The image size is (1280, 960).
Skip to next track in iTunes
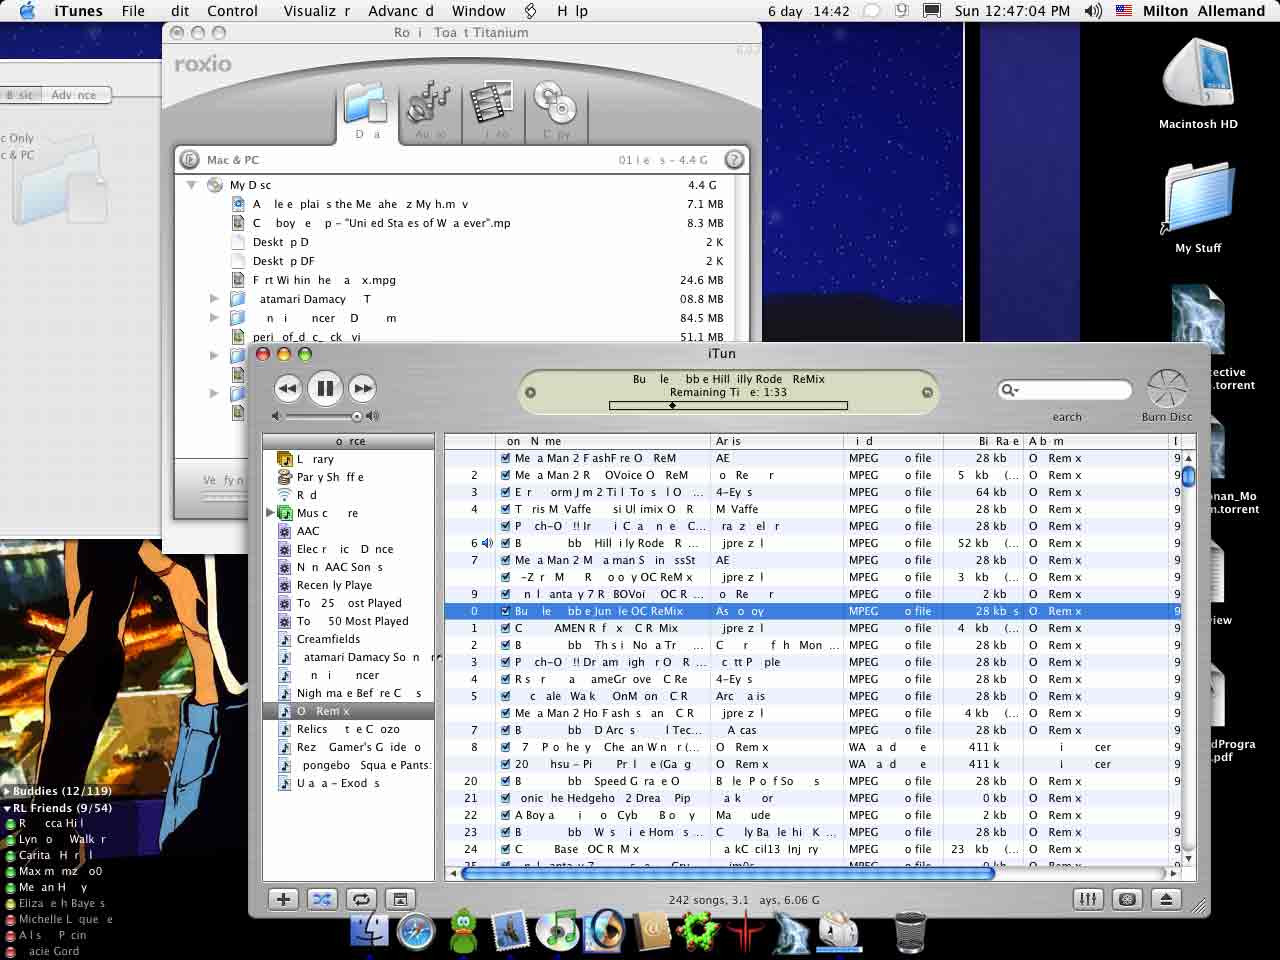(362, 388)
